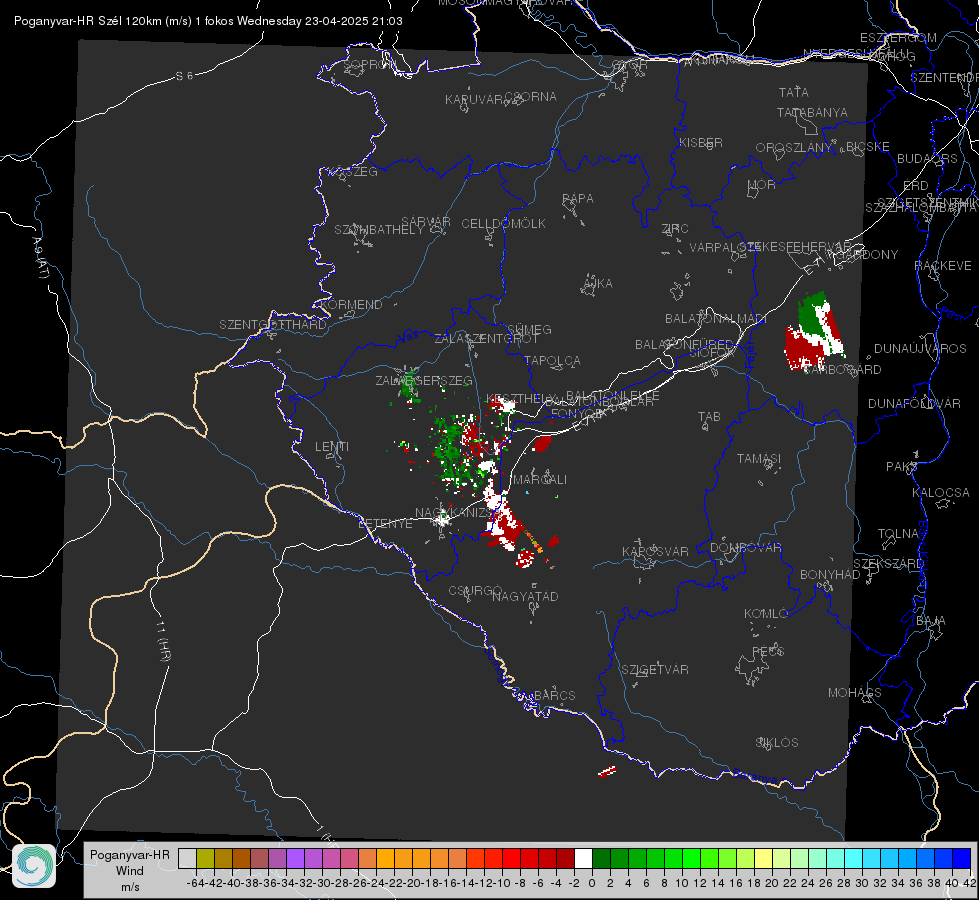Click the KAPUVÁR label
Screen dimensions: 979x900
point(475,99)
